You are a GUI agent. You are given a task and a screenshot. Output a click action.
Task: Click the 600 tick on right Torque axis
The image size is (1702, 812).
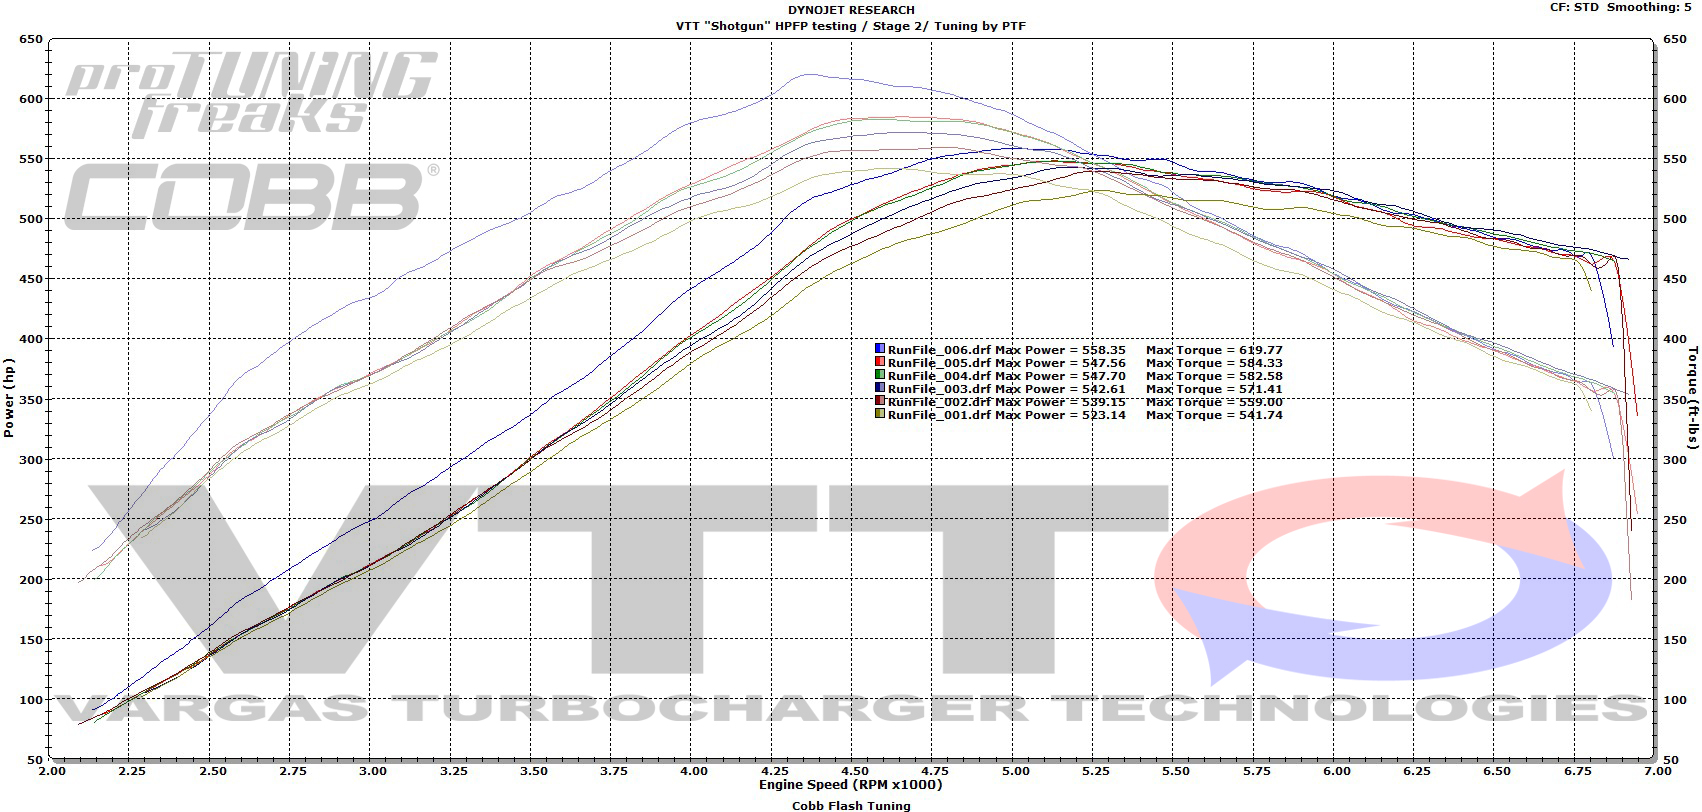tap(1674, 100)
